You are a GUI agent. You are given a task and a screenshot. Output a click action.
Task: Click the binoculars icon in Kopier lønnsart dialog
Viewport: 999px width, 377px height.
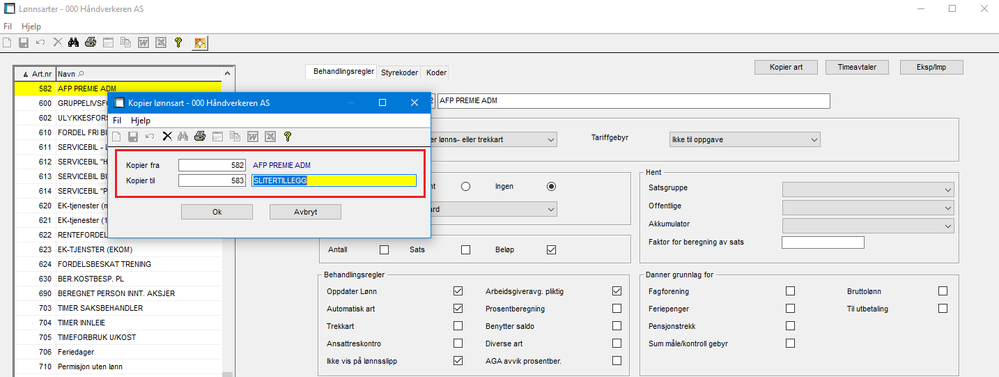pyautogui.click(x=183, y=136)
